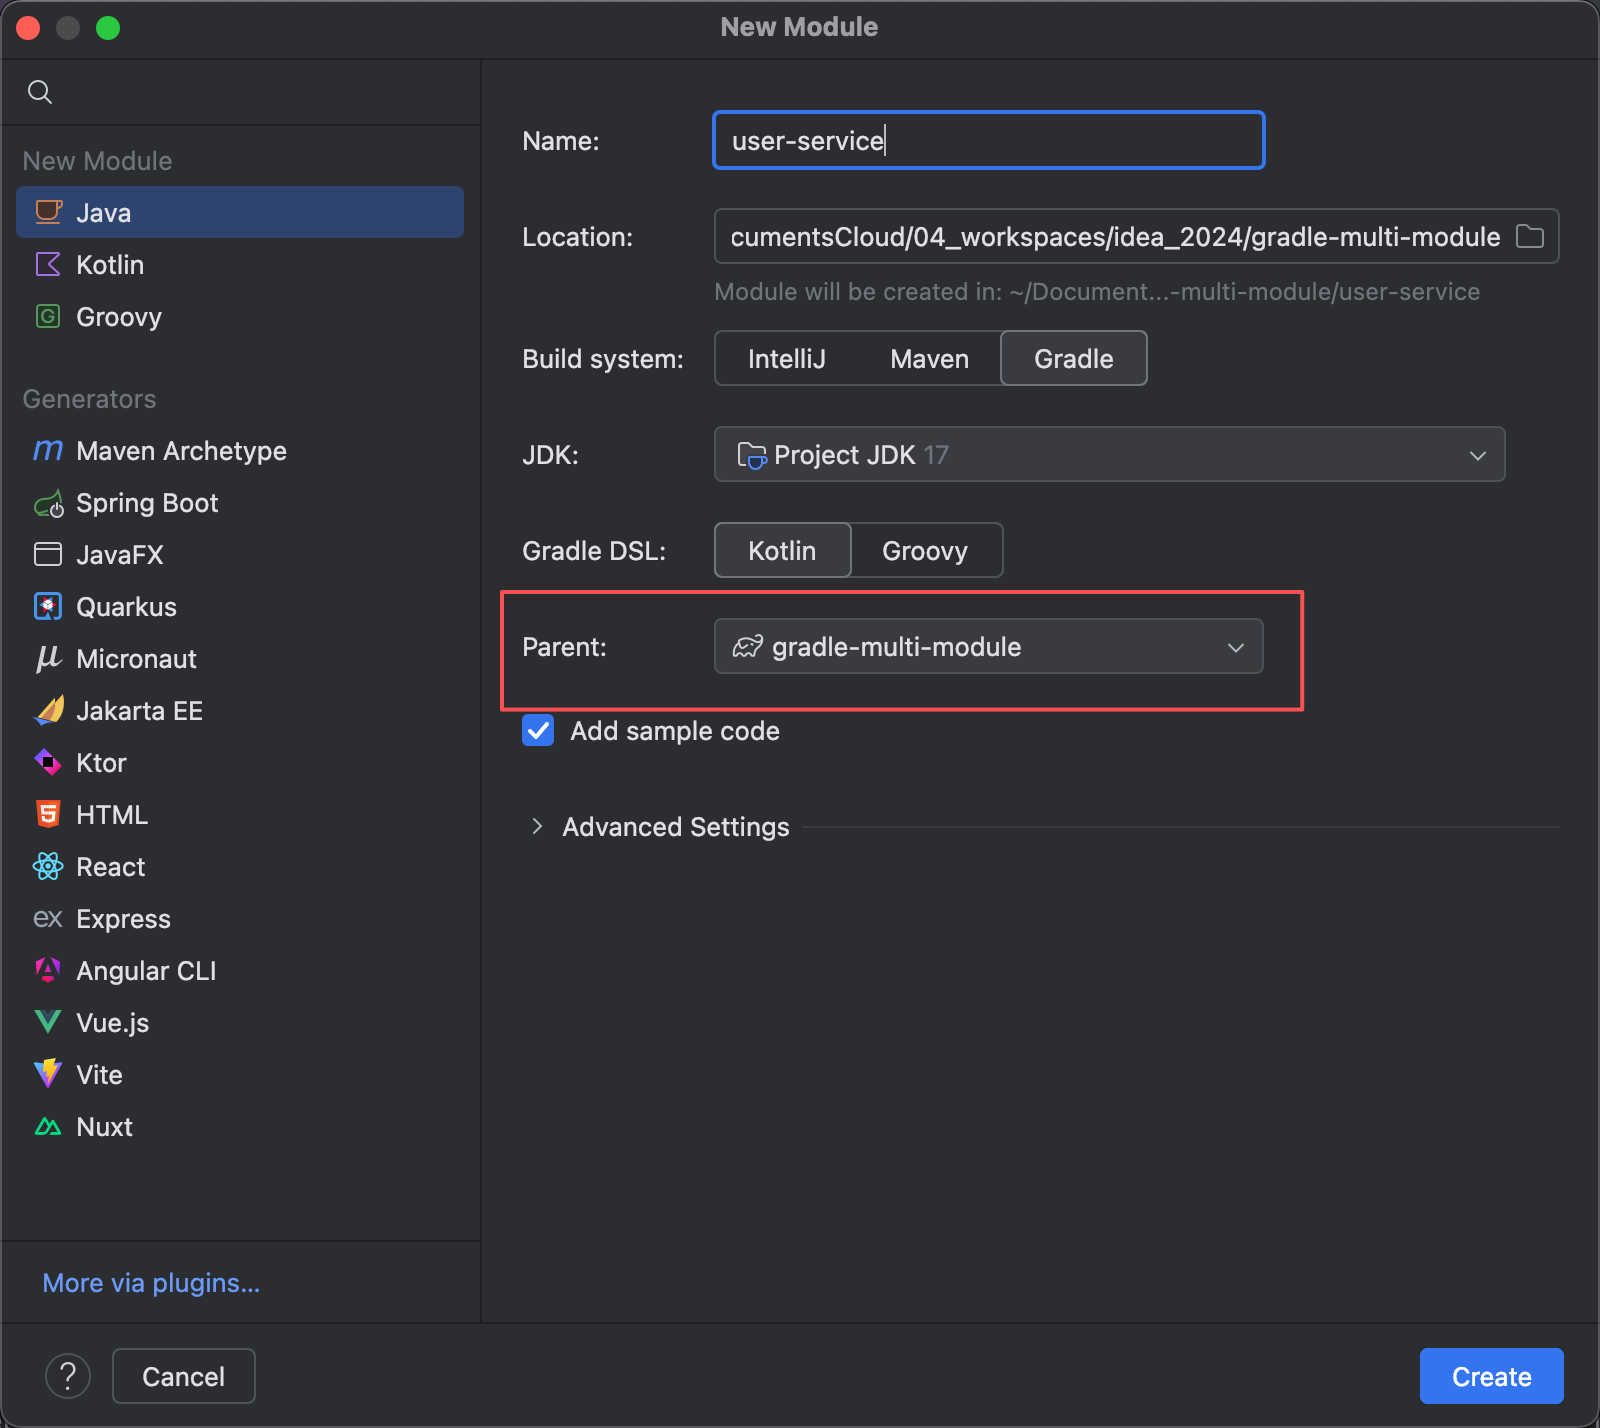Click the Java coffee cup icon
The width and height of the screenshot is (1600, 1428).
point(48,212)
